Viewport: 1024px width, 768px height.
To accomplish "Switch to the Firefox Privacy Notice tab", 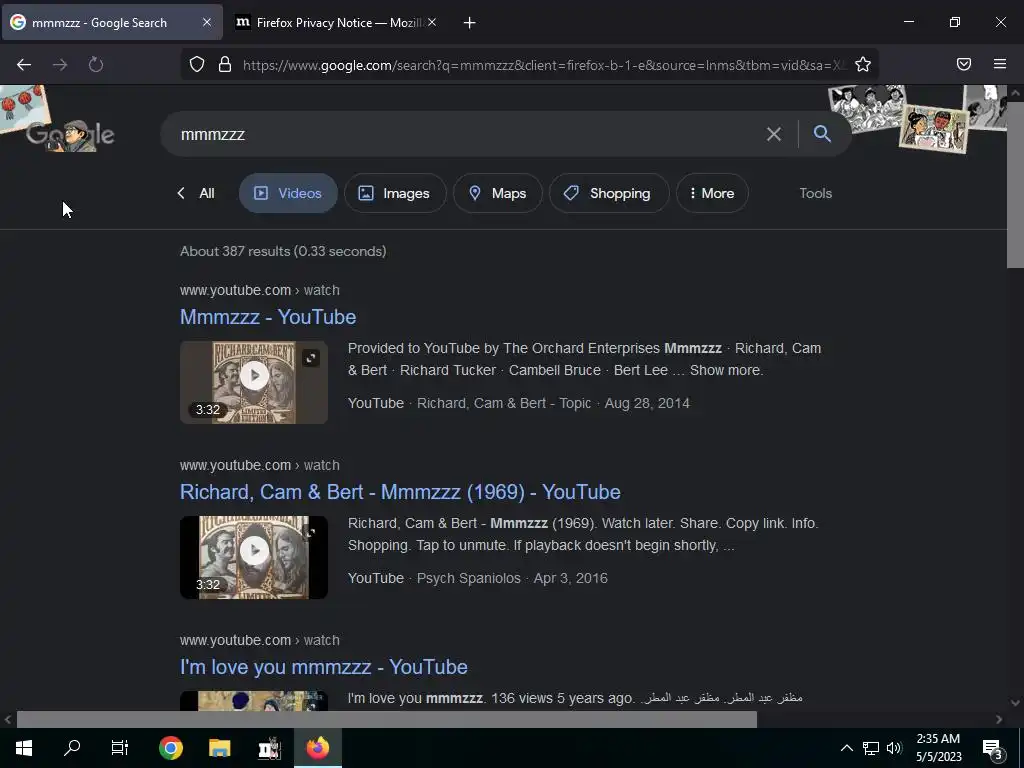I will point(337,23).
